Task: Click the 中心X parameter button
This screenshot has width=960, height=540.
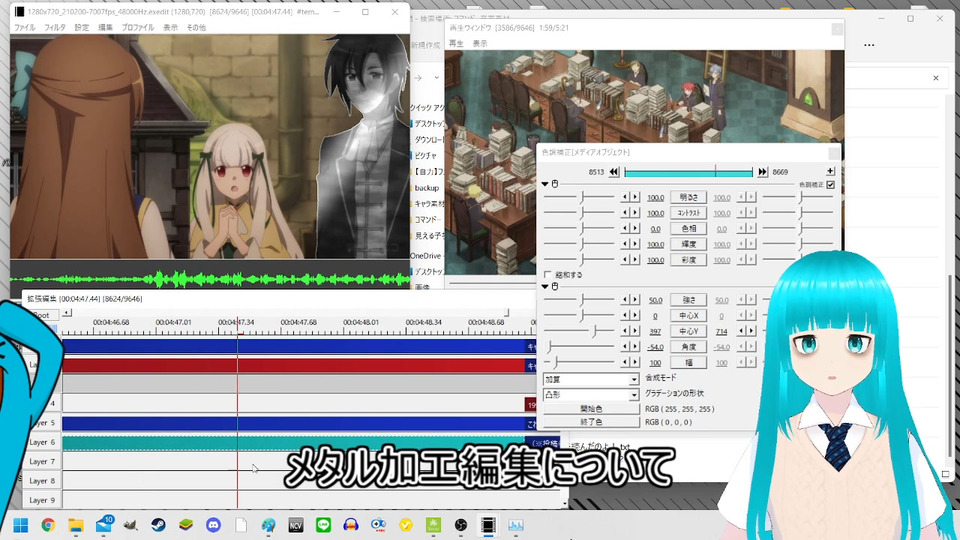Action: coord(689,315)
